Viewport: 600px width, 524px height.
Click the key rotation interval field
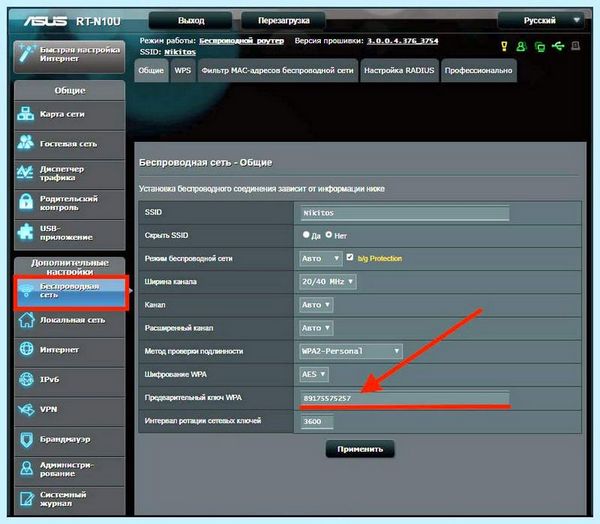click(x=317, y=421)
